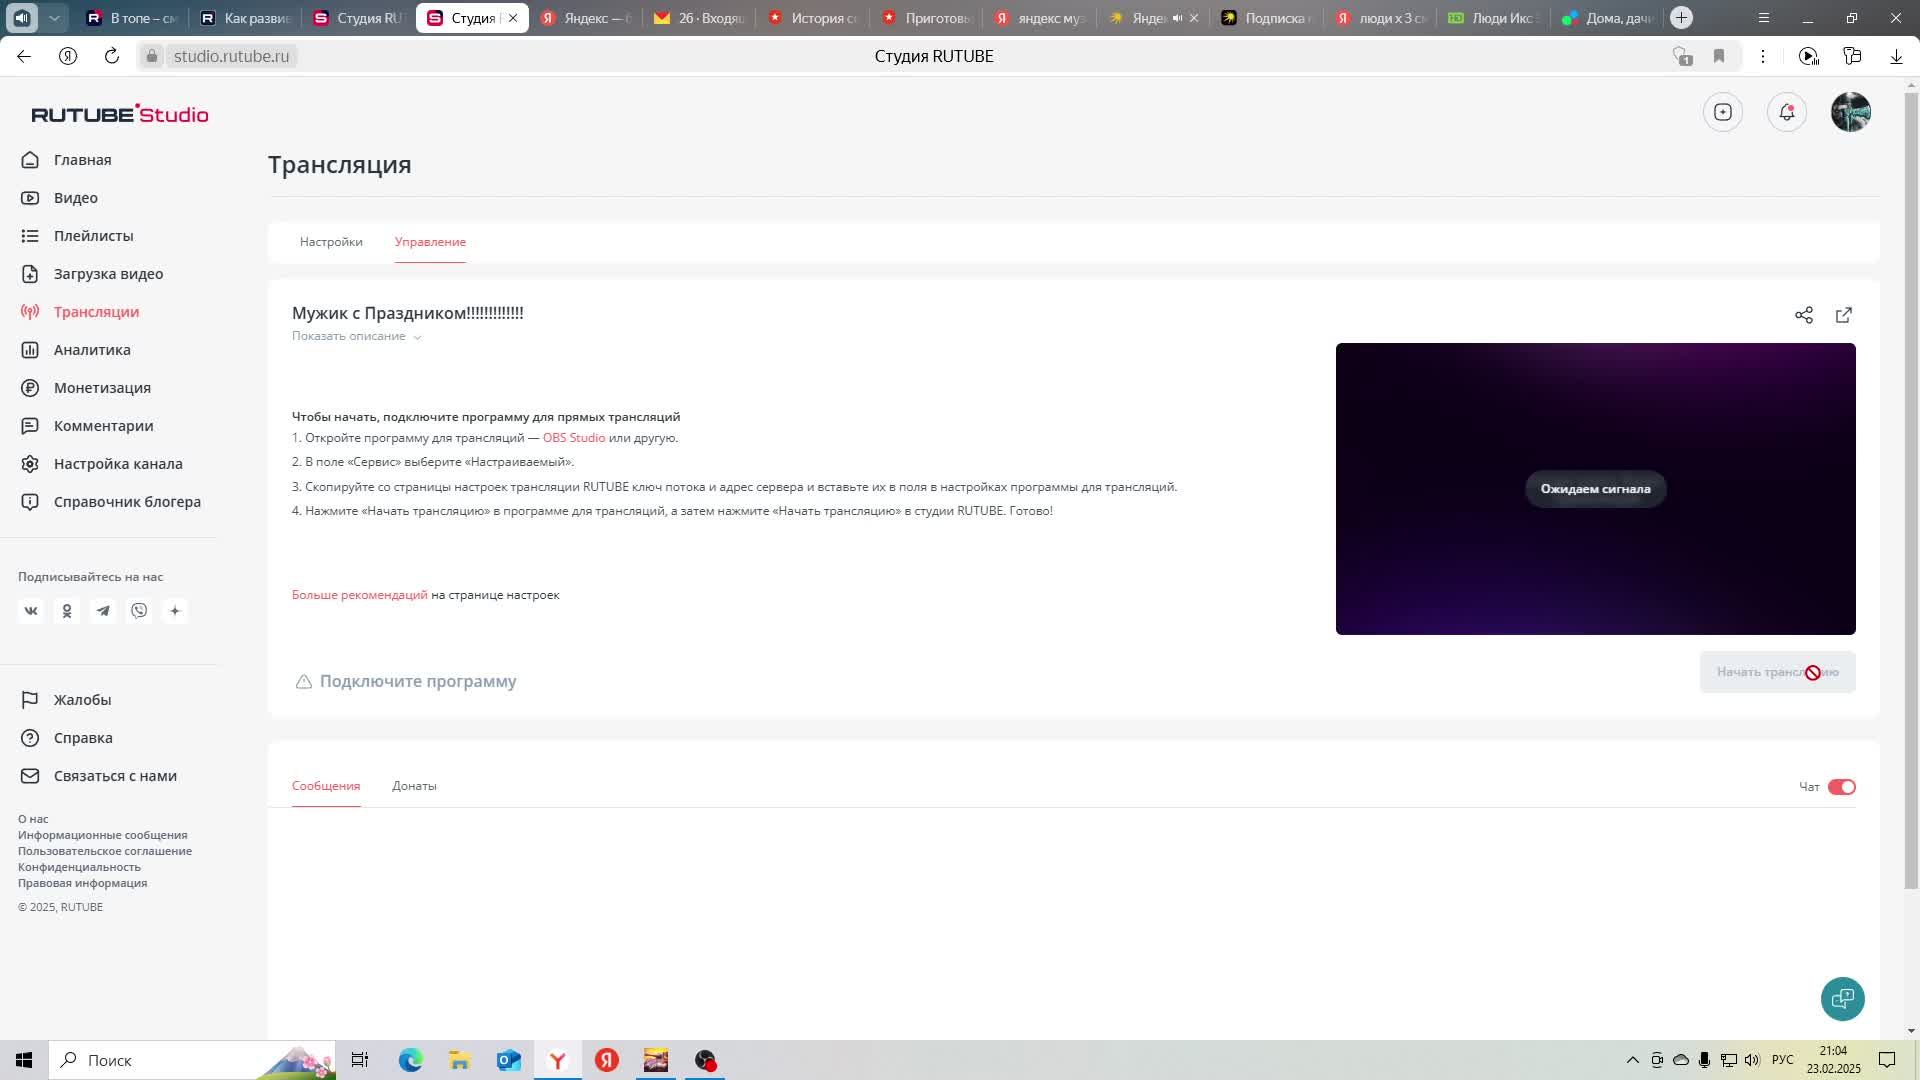Image resolution: width=1920 pixels, height=1080 pixels.
Task: Open stream in new window icon
Action: click(1844, 315)
